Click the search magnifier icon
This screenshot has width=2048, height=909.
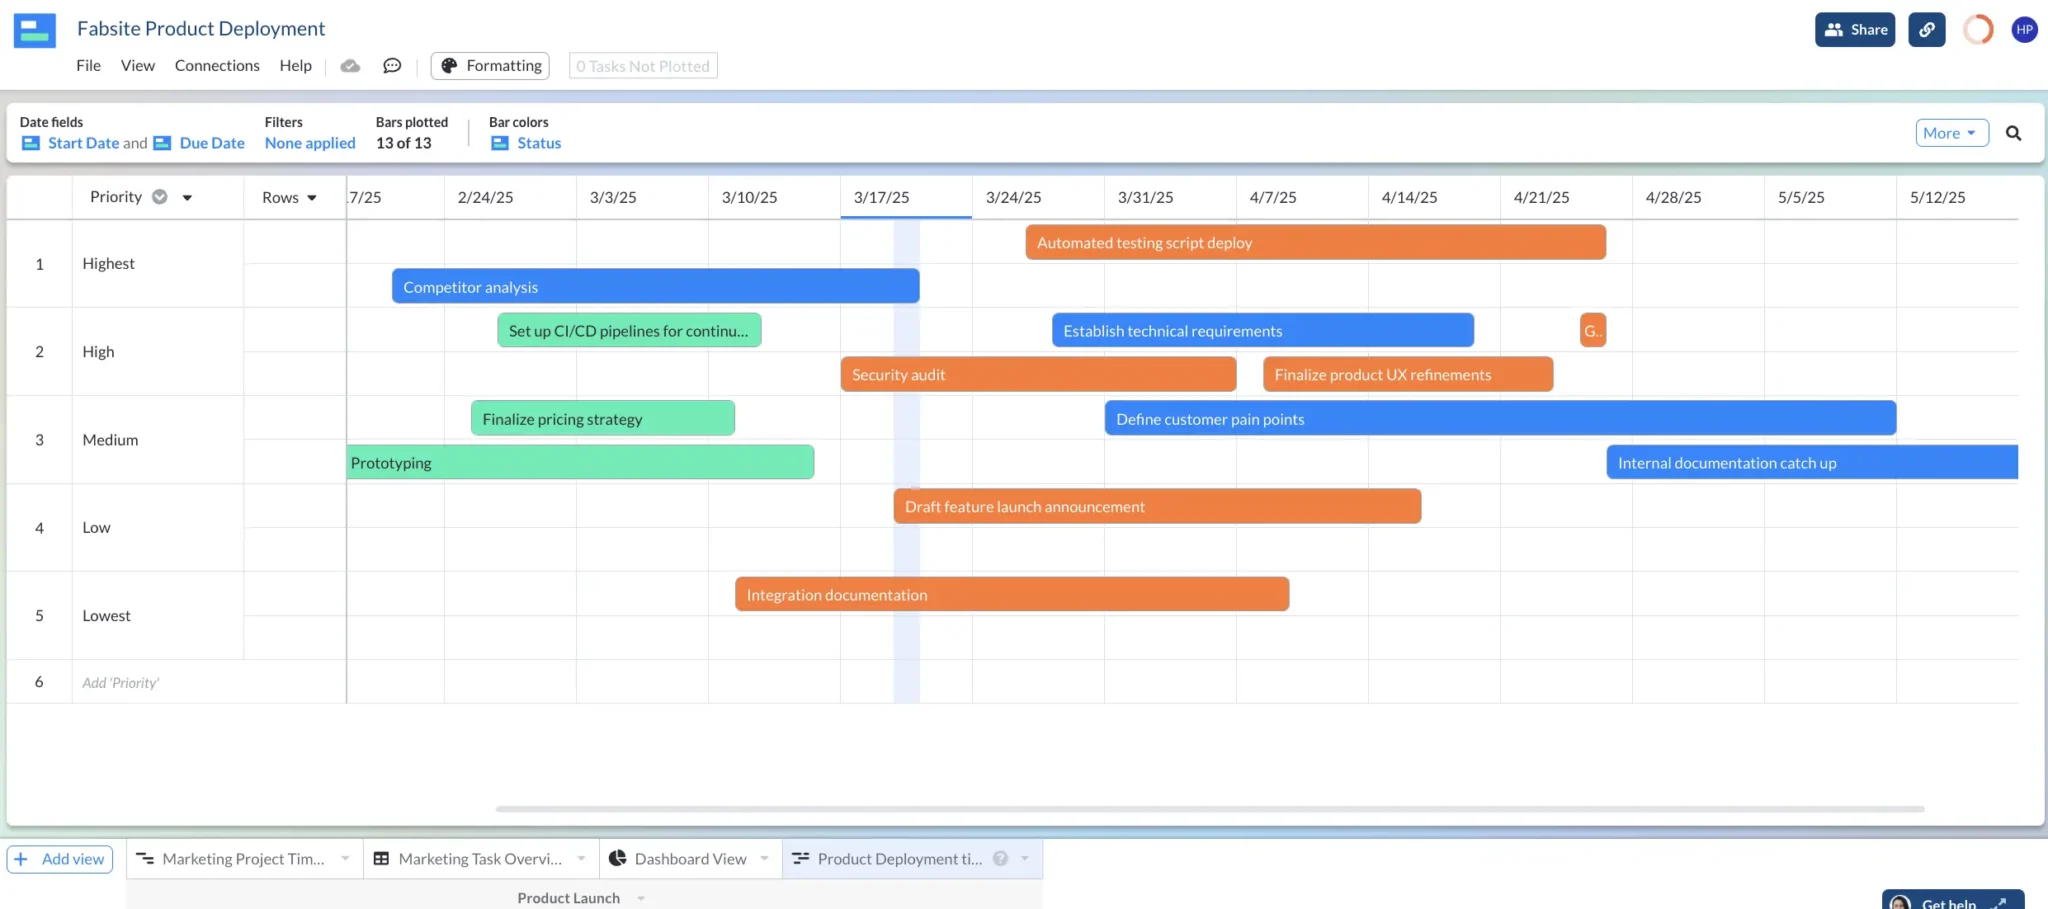[2014, 133]
